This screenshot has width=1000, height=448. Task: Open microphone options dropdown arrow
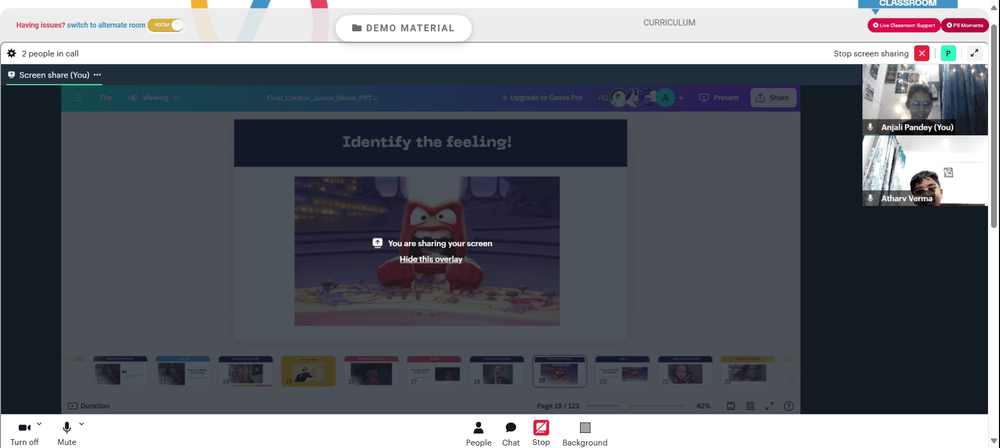(x=81, y=423)
